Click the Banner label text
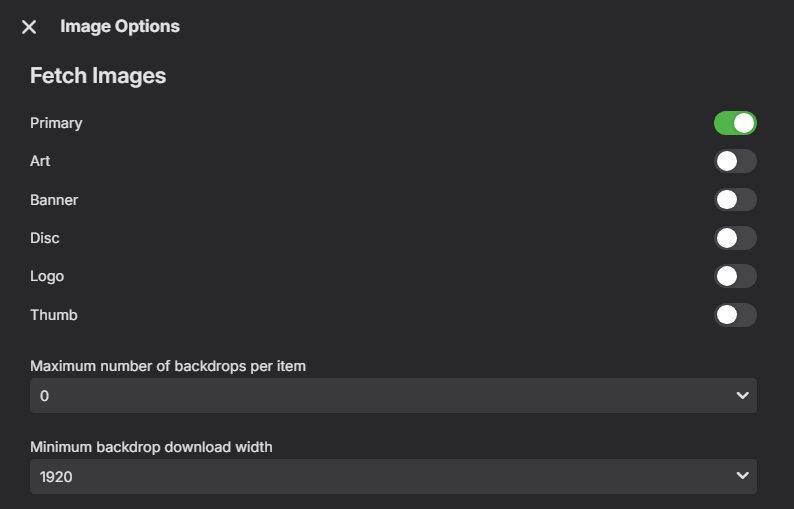Image resolution: width=794 pixels, height=509 pixels. [x=54, y=200]
